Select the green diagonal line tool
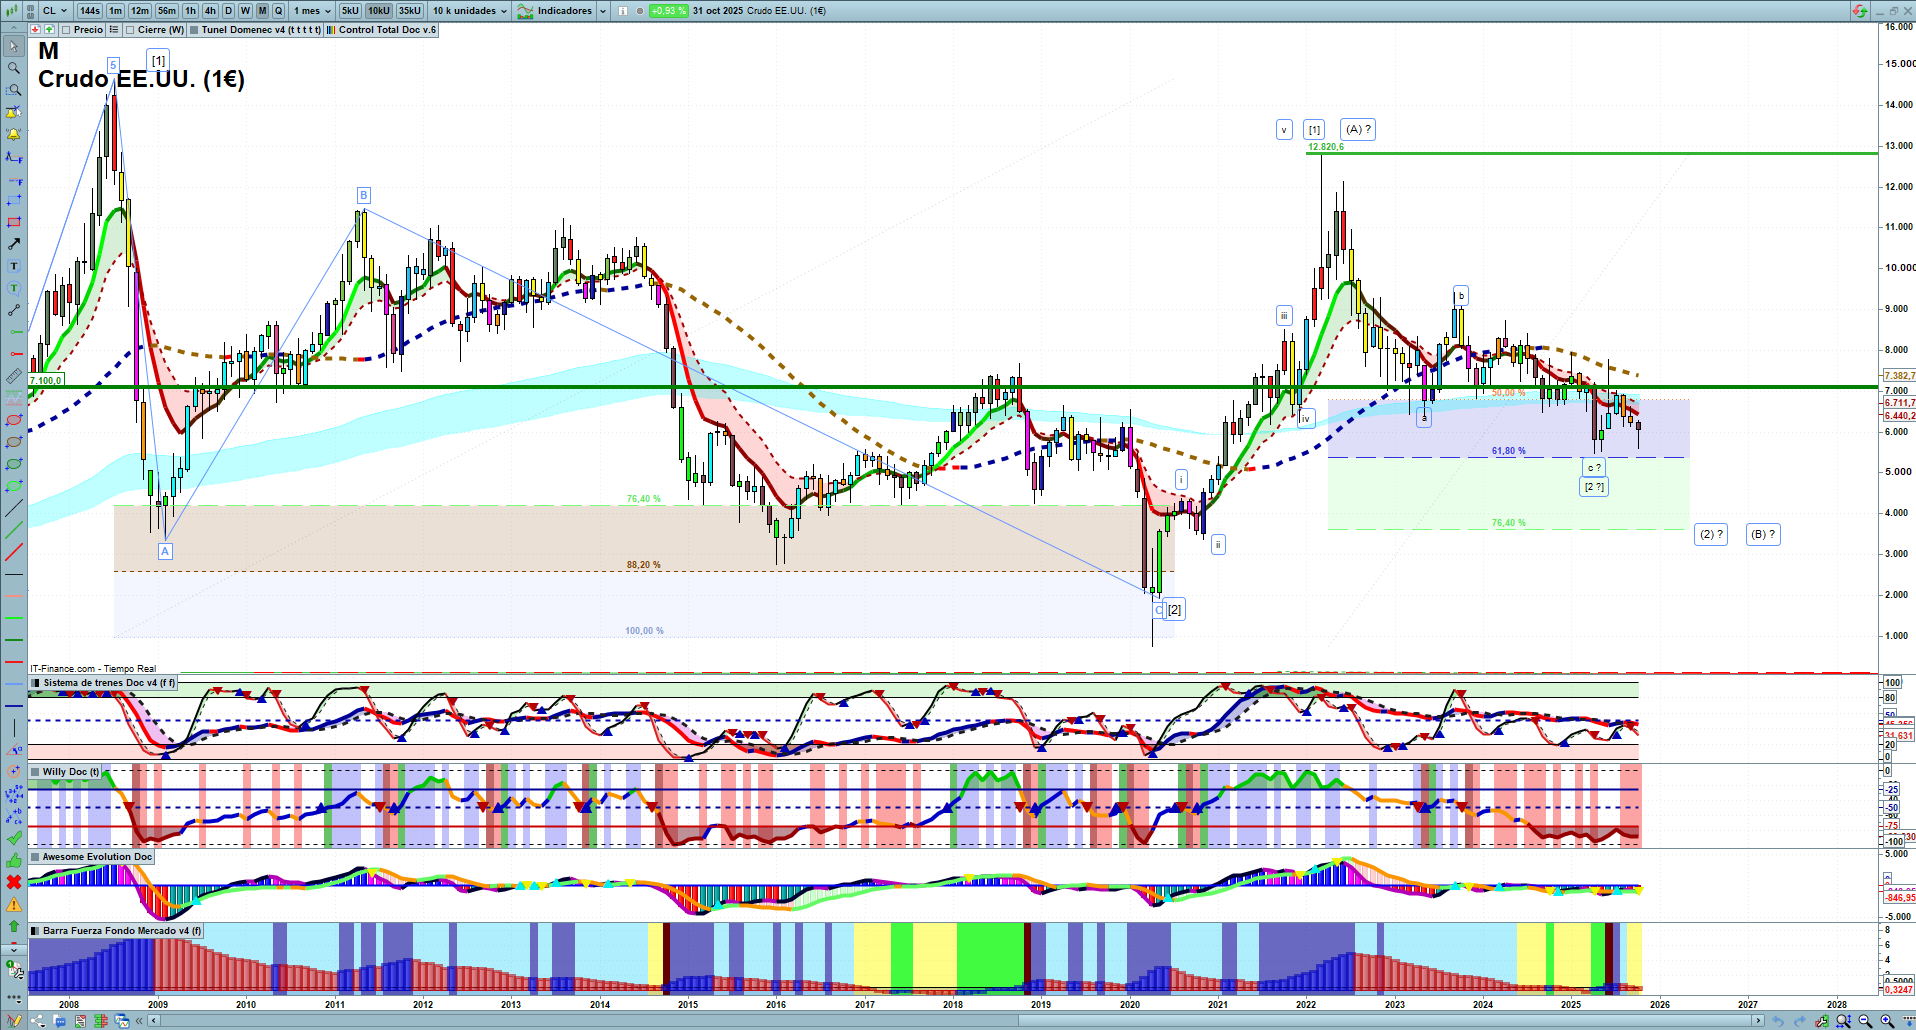The width and height of the screenshot is (1916, 1030). [x=14, y=530]
